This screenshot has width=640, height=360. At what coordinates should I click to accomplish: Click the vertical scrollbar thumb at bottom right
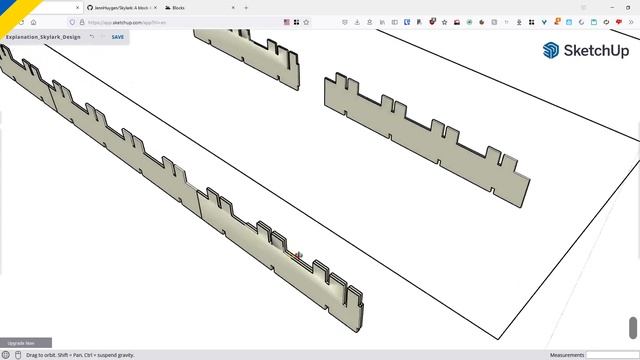click(x=633, y=328)
